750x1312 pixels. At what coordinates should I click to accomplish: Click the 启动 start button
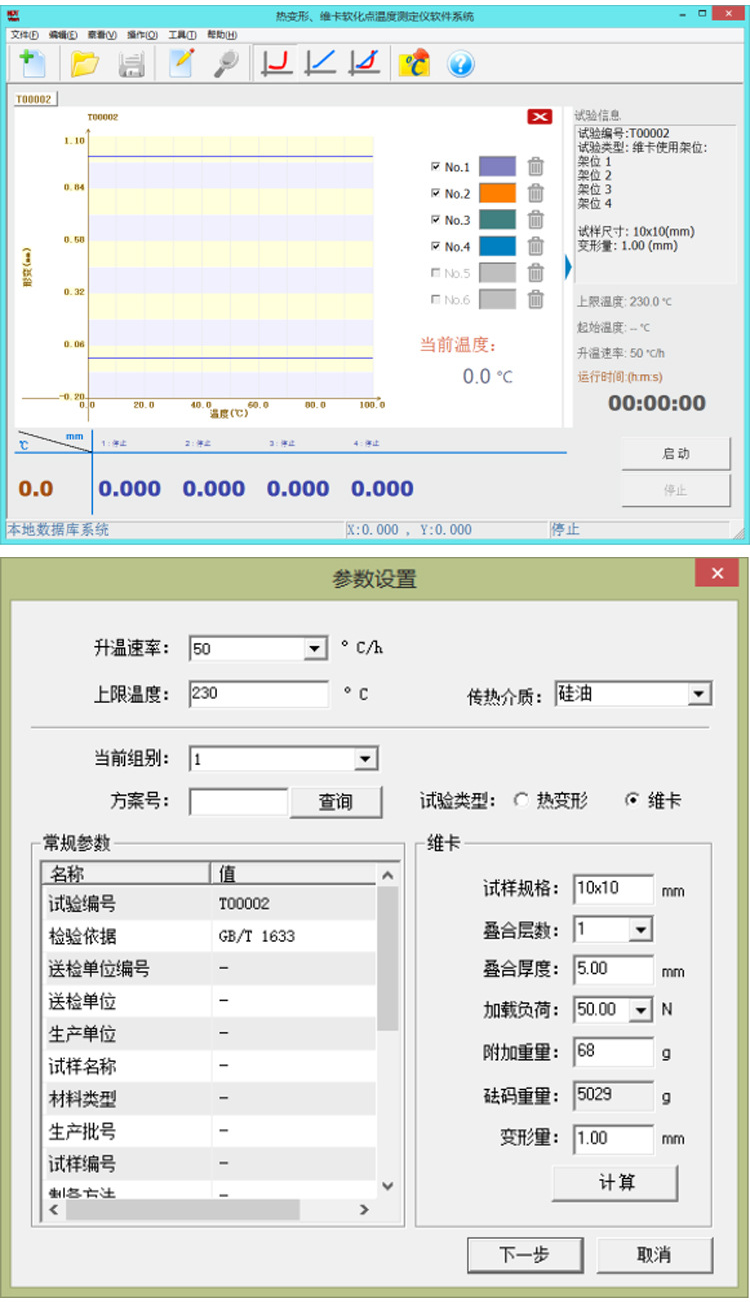pos(676,454)
